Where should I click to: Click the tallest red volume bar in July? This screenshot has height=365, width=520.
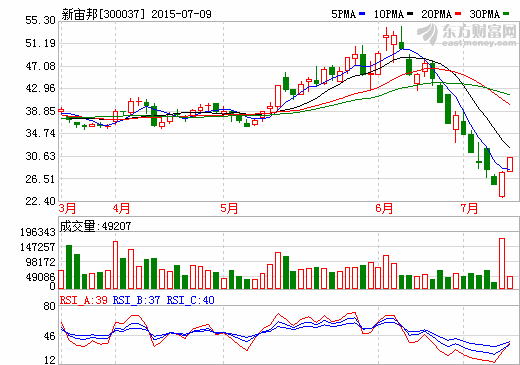502,263
